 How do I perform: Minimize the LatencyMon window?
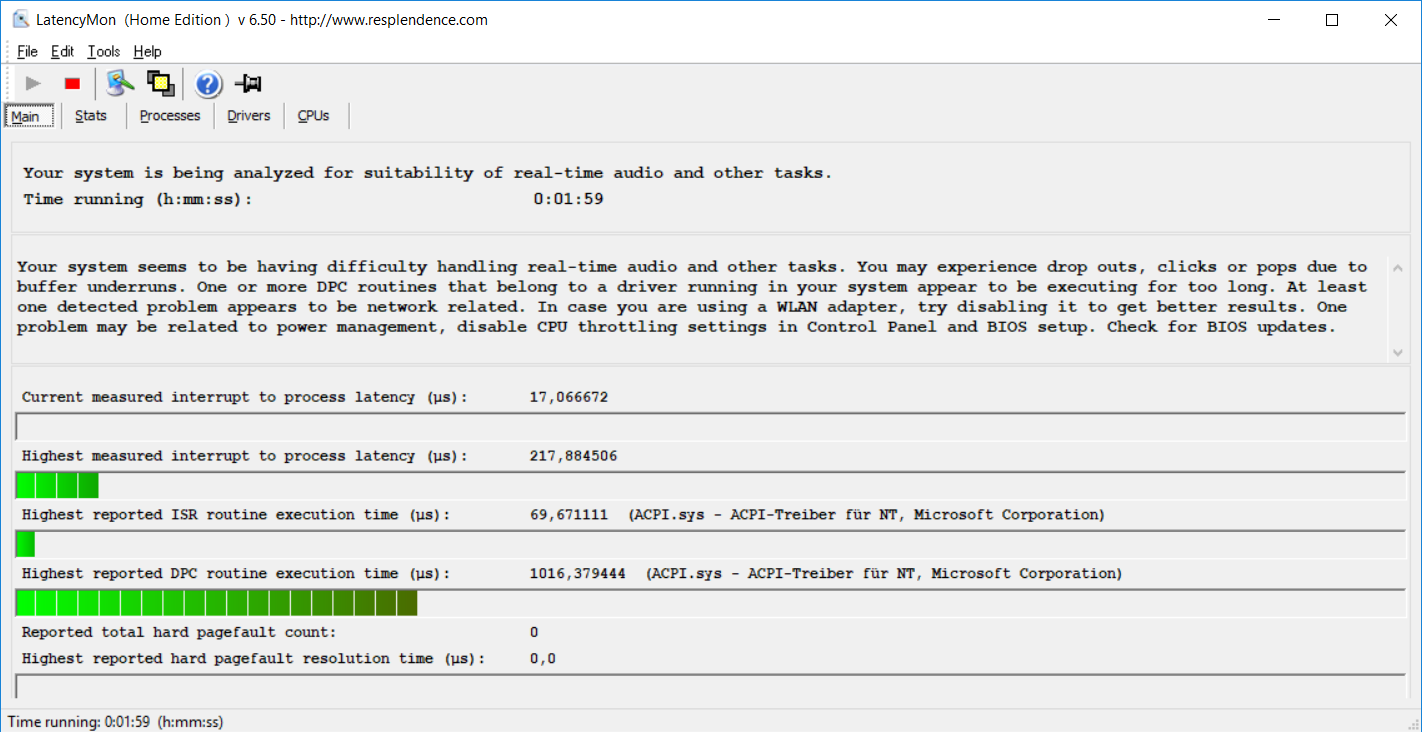(1274, 20)
